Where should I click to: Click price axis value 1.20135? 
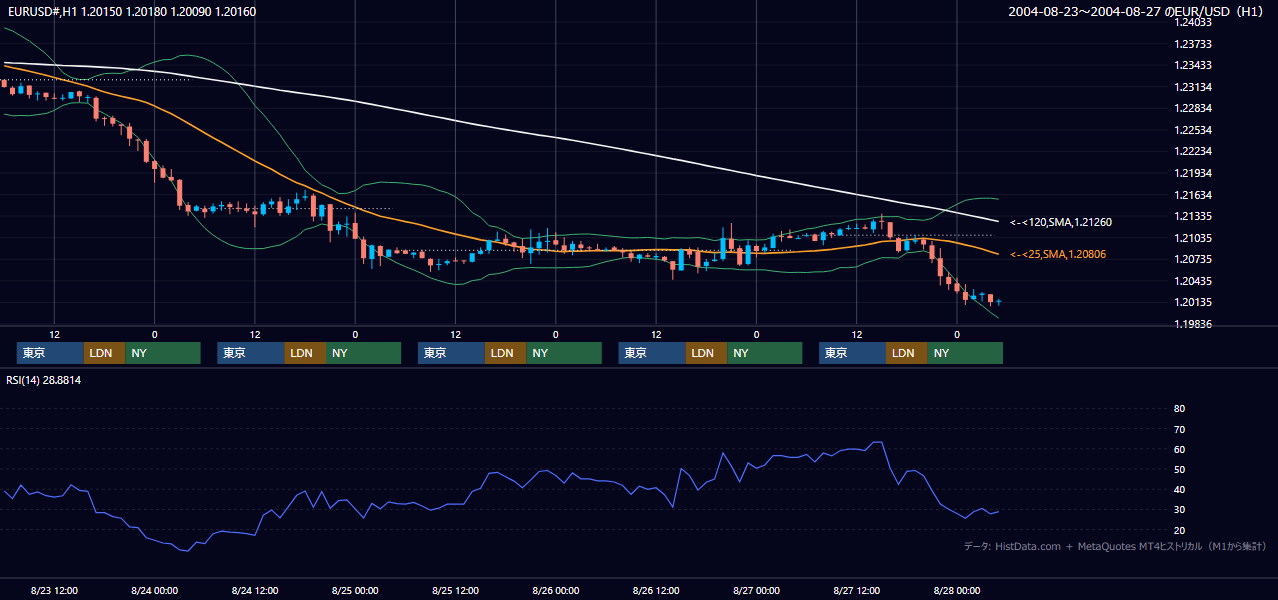pyautogui.click(x=1192, y=302)
